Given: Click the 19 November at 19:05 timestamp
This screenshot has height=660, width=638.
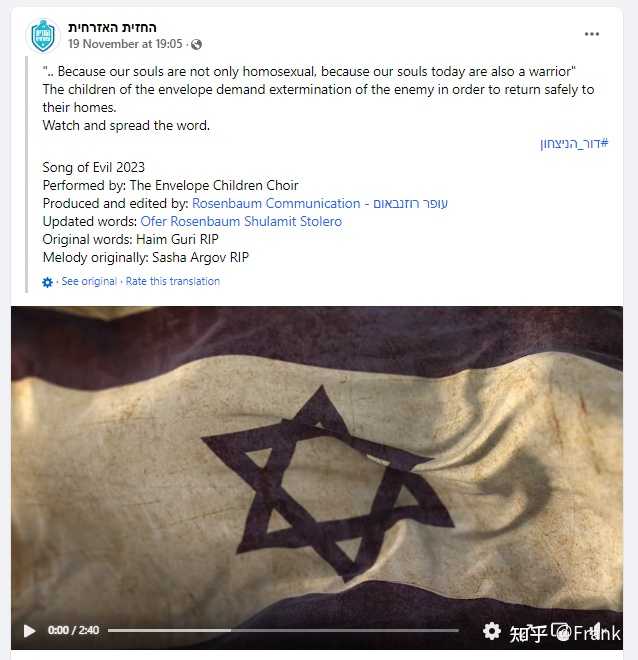Looking at the screenshot, I should click(x=125, y=44).
